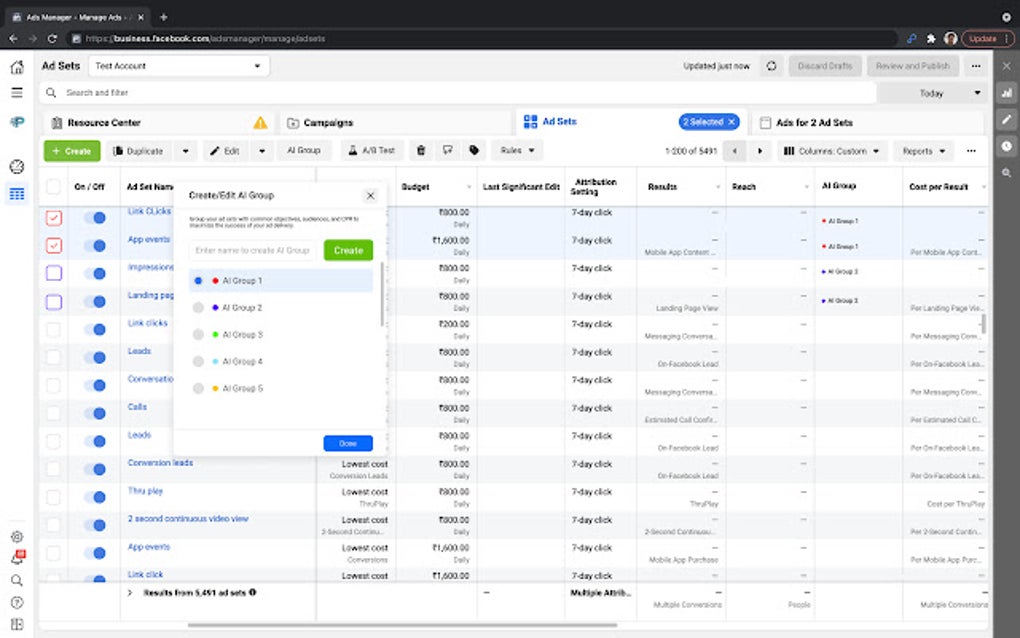Check the Impressions row checkbox
1020x638 pixels.
tap(54, 273)
